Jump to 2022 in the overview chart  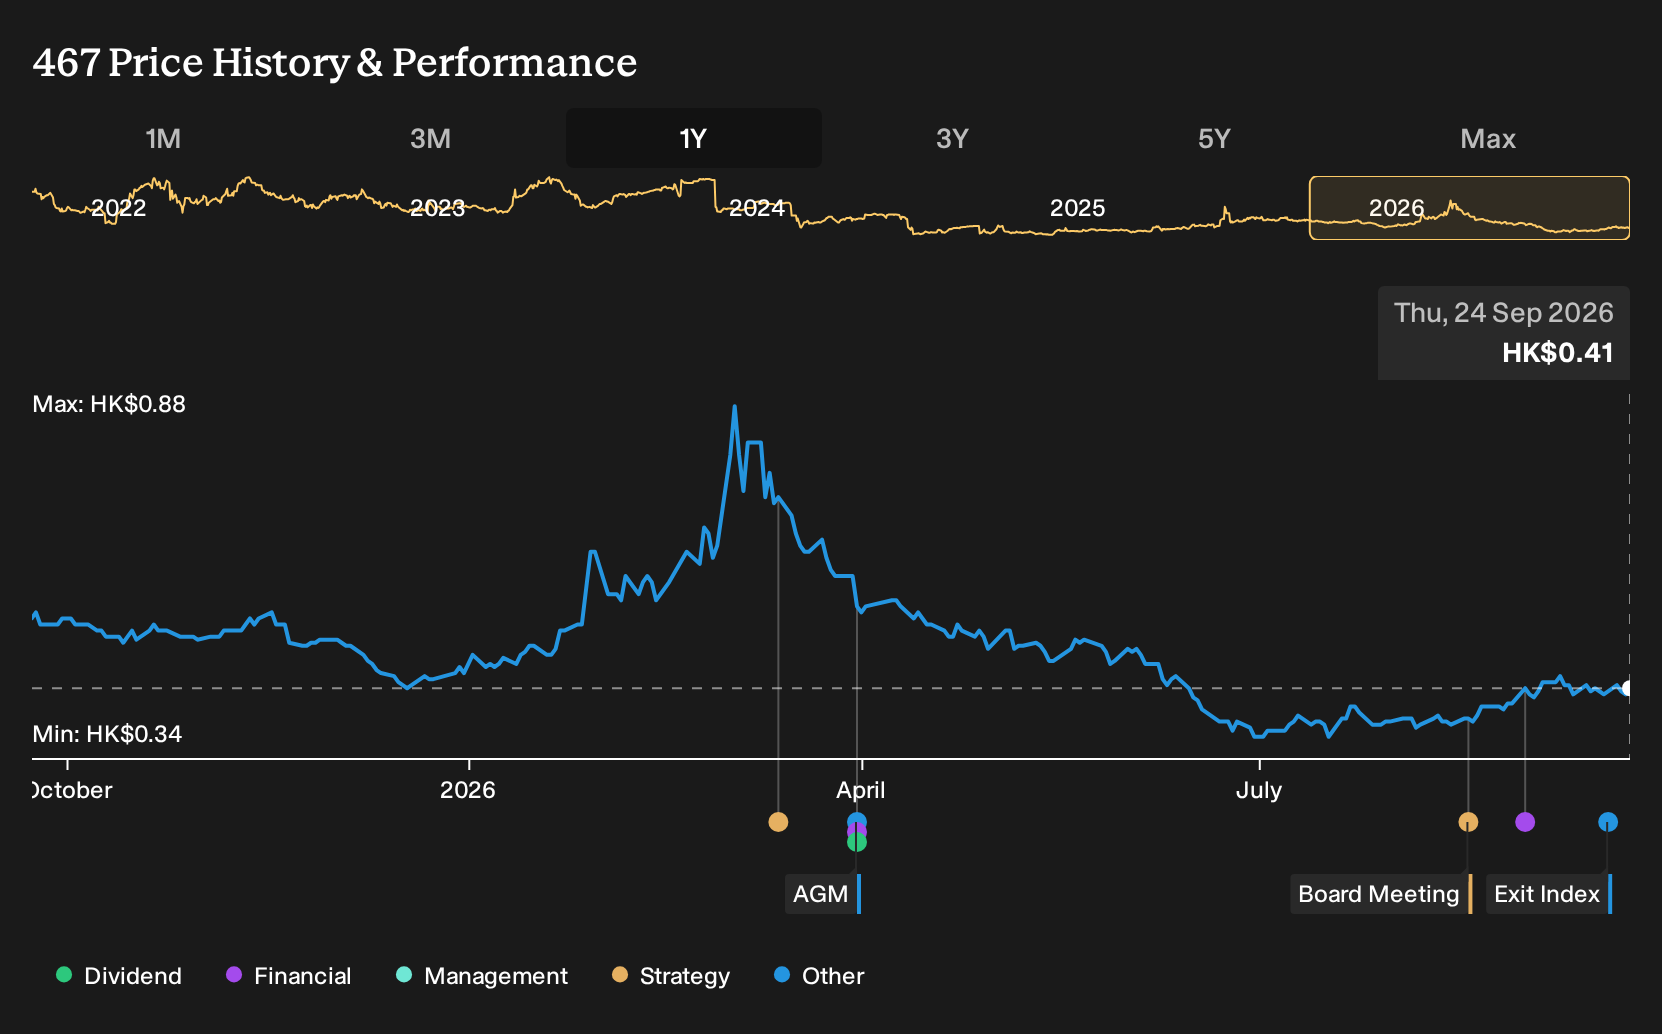click(x=119, y=208)
